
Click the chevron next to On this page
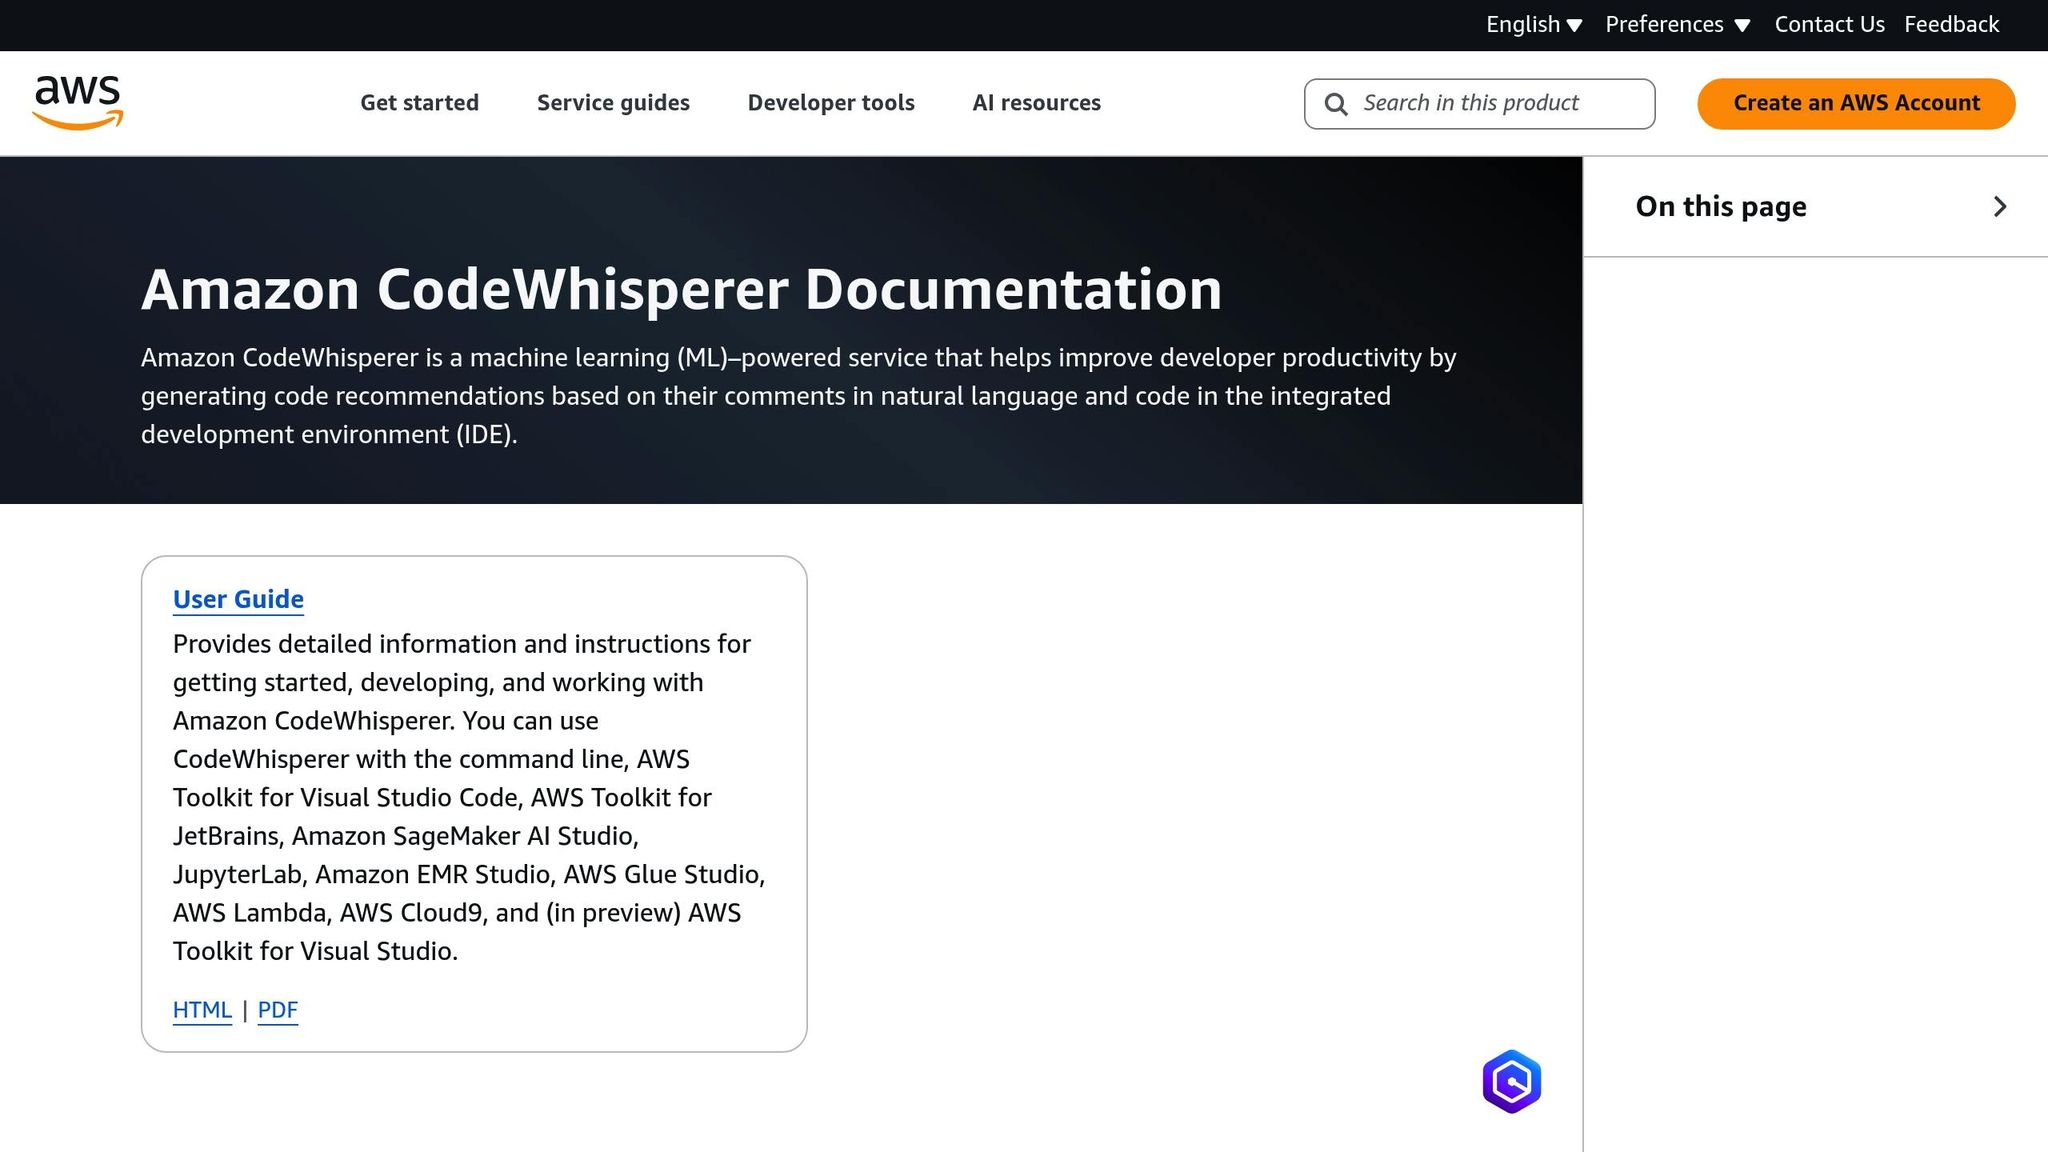(2000, 206)
